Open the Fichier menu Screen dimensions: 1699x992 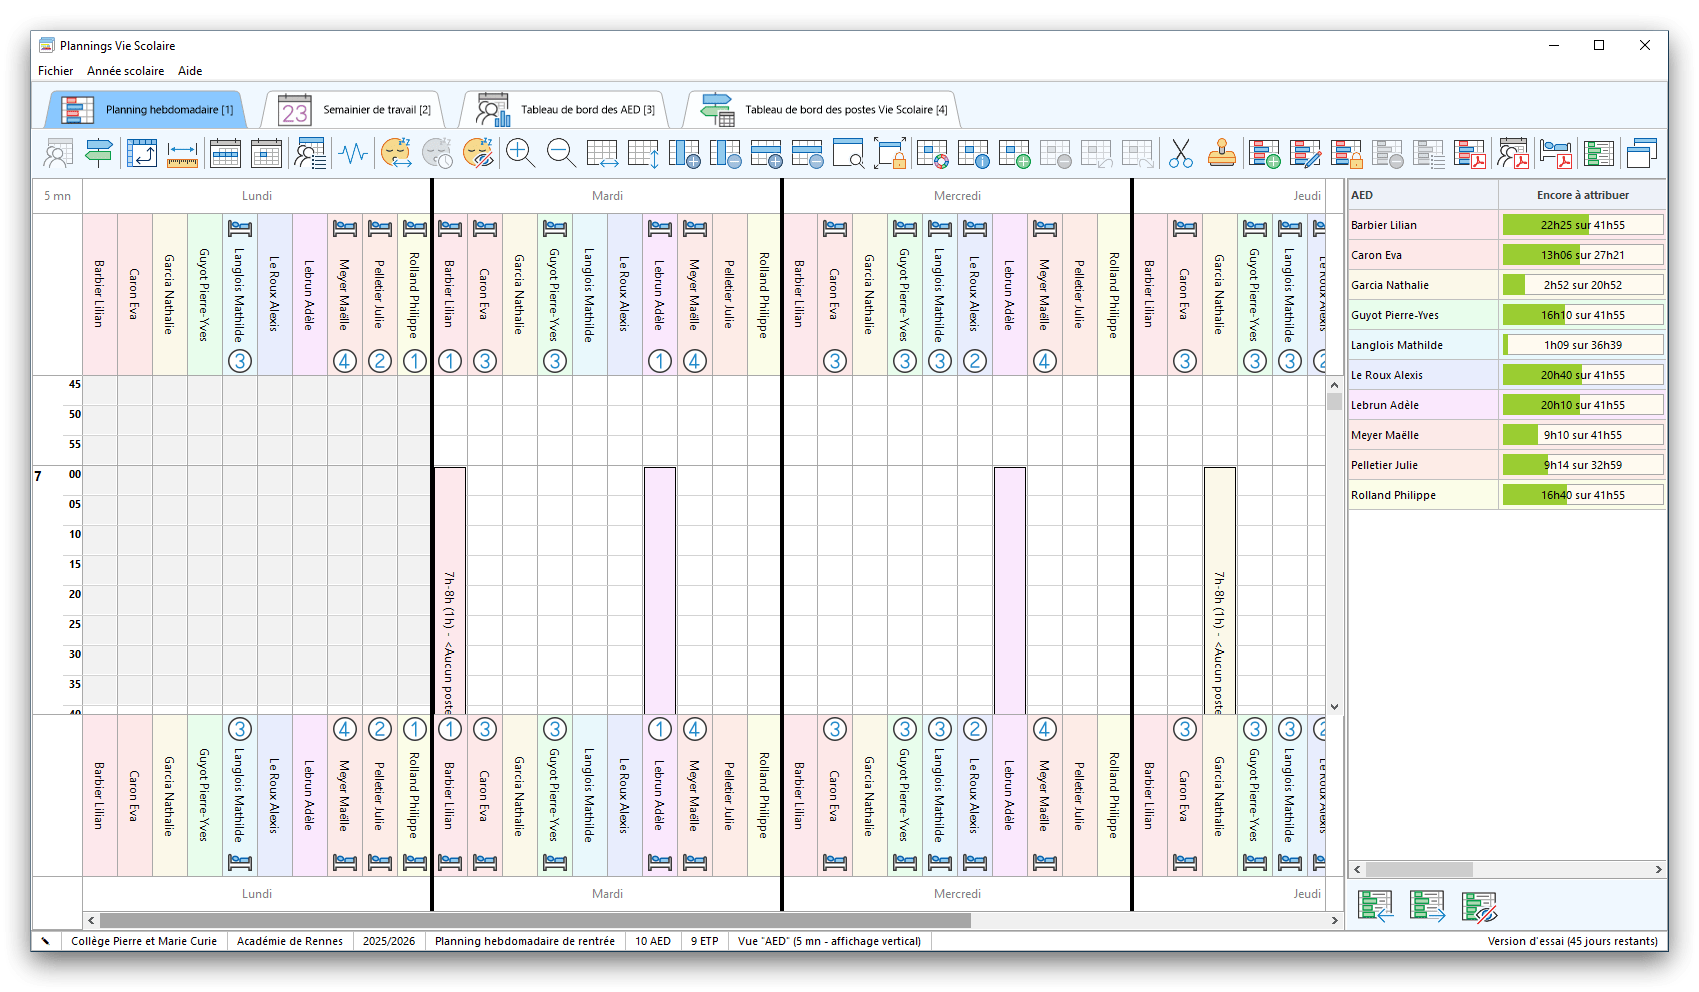tap(55, 71)
